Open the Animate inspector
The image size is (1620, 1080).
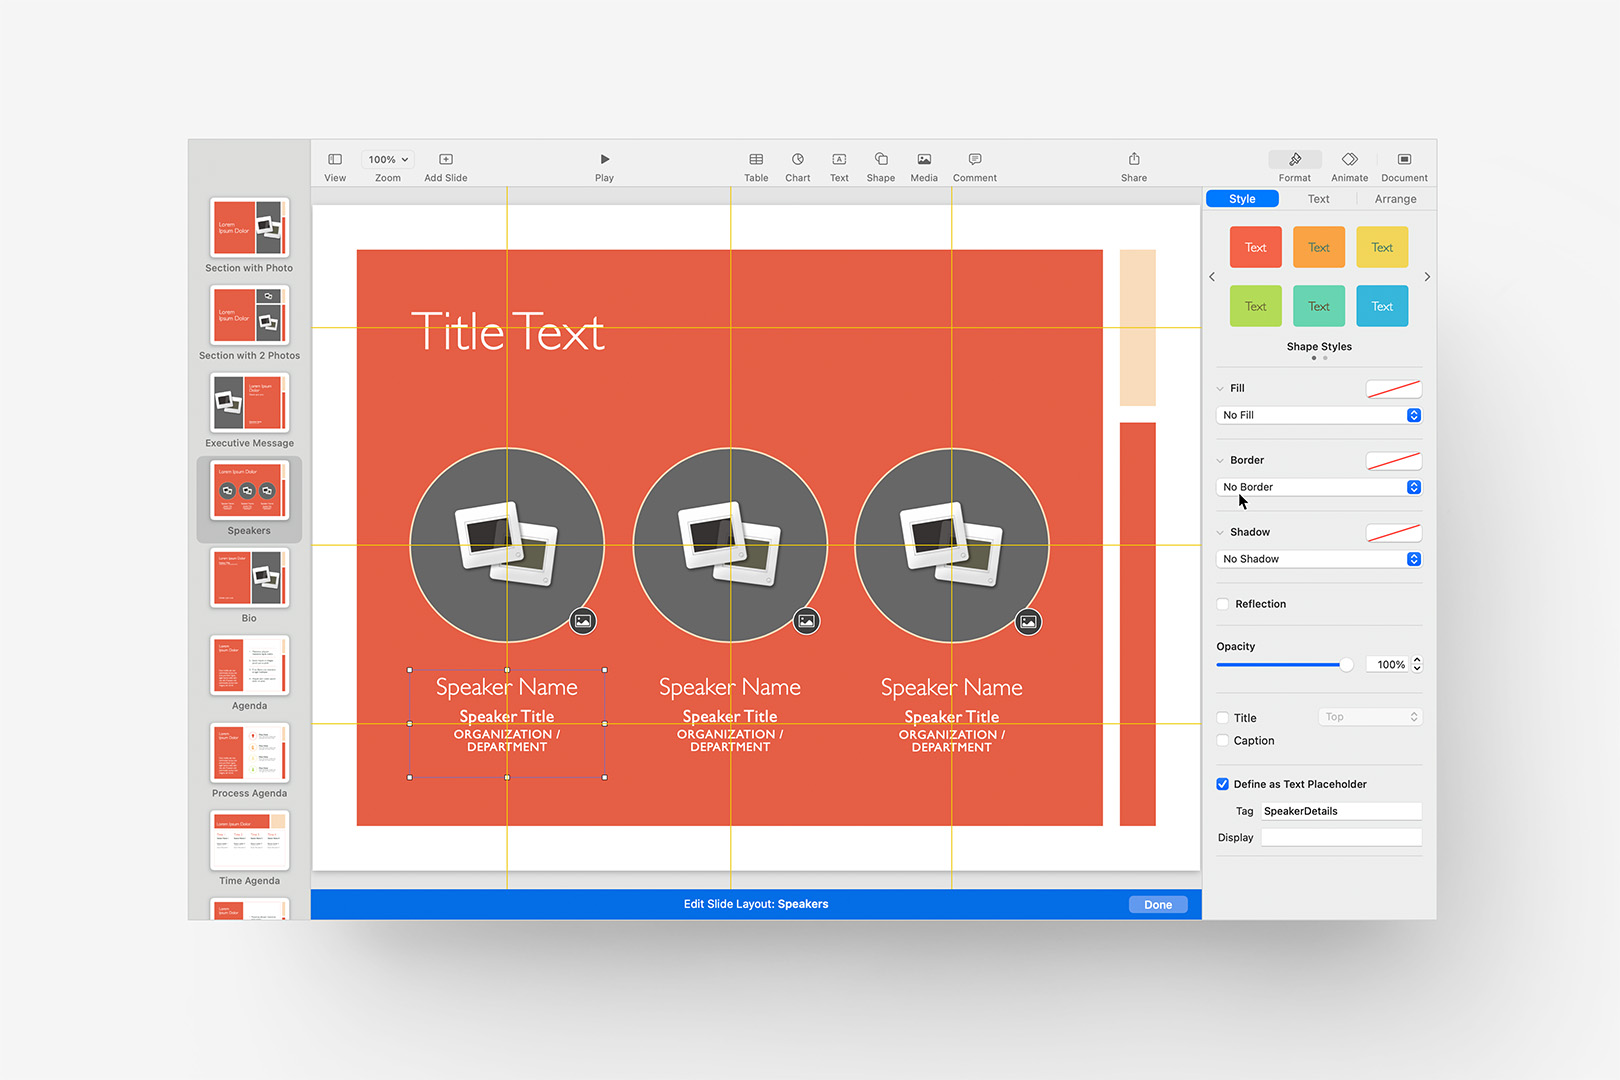(x=1349, y=165)
